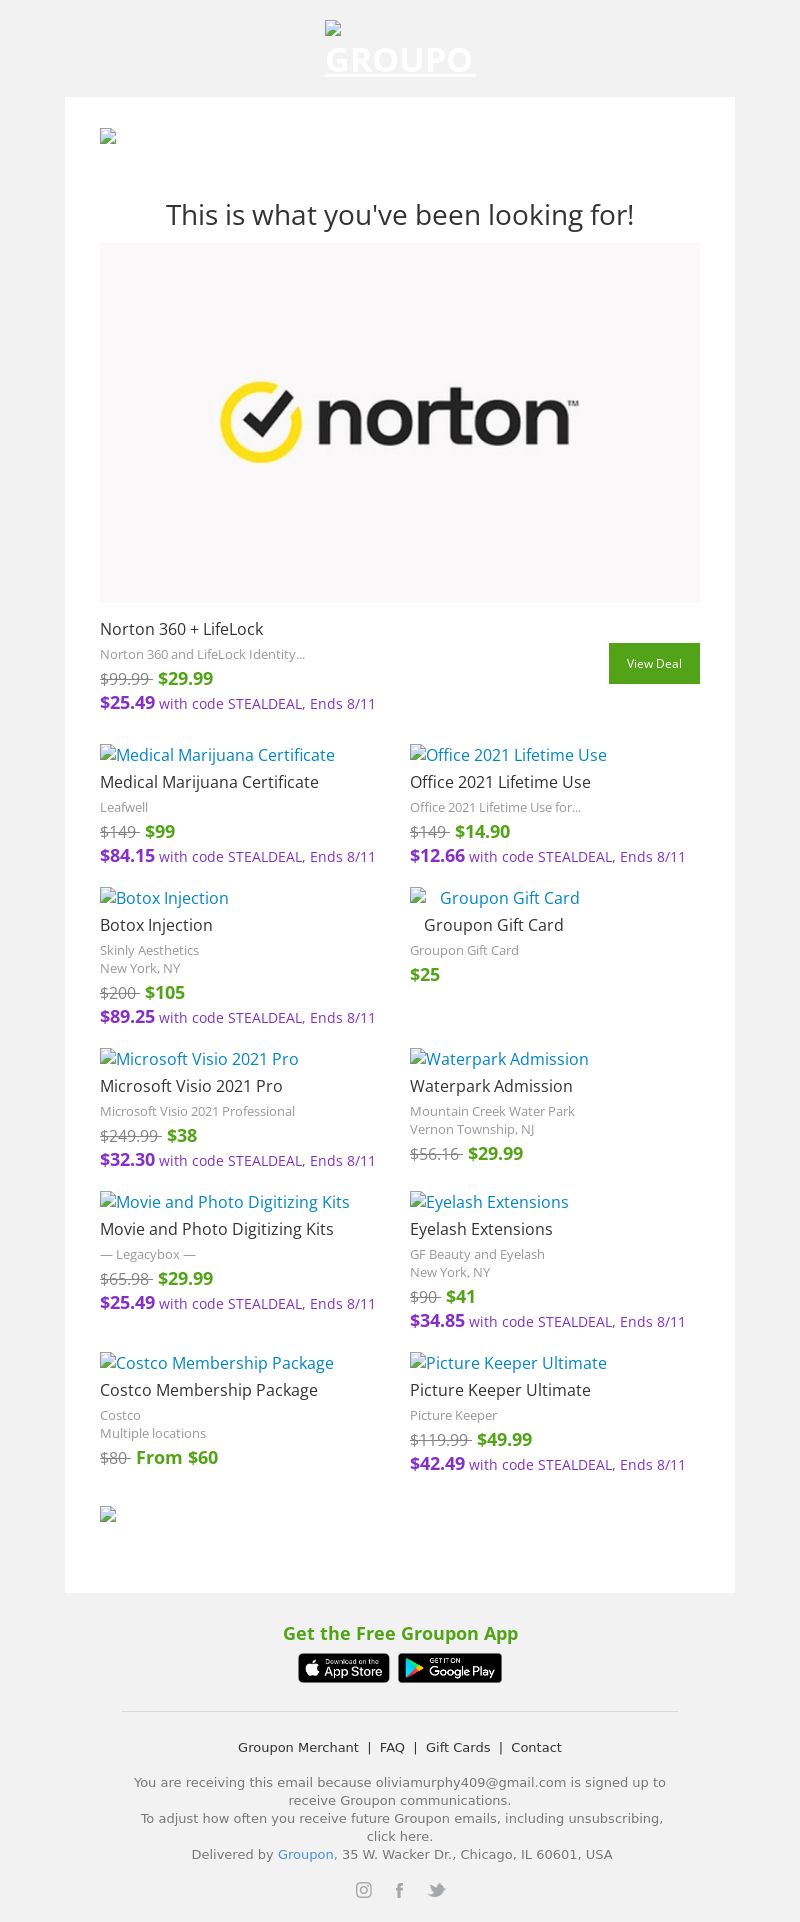The height and width of the screenshot is (1922, 800).
Task: Open the Picture Keeper Ultimate image link
Action: [508, 1363]
